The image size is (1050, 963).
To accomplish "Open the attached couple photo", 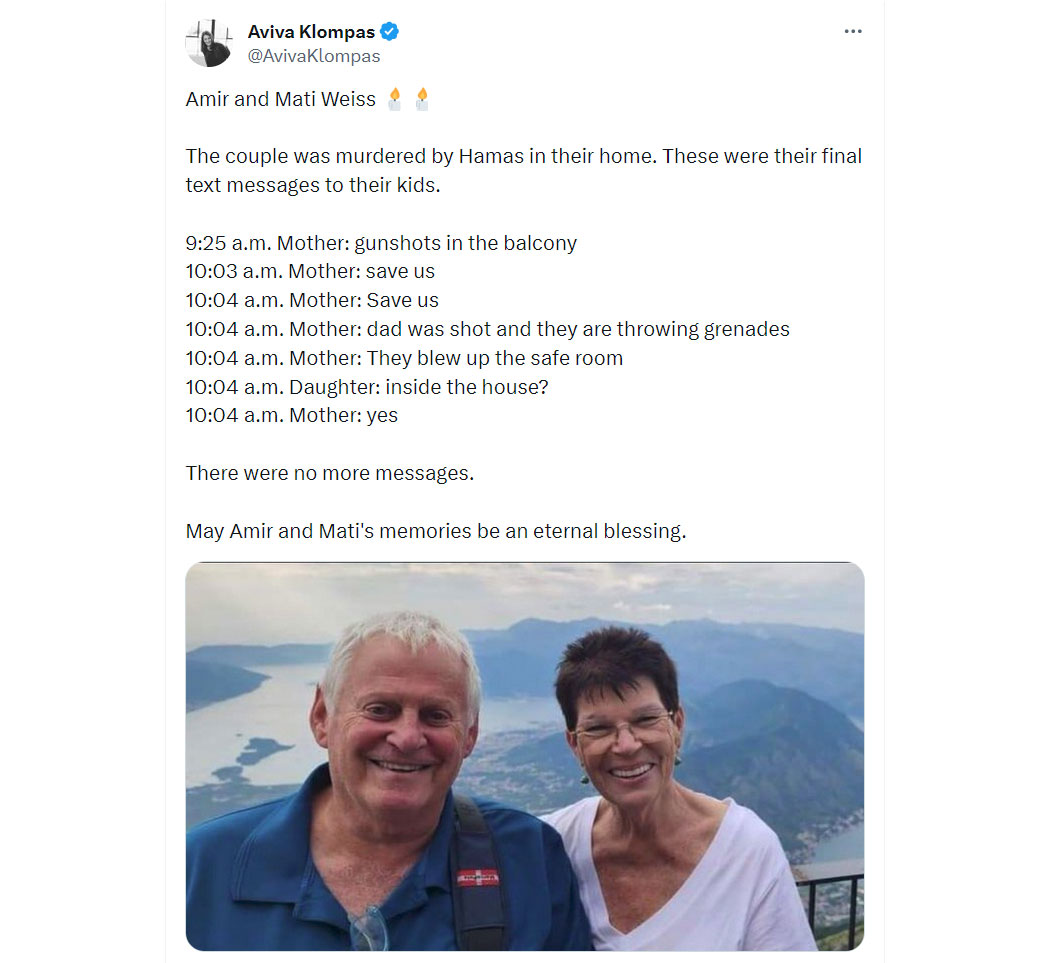I will click(x=525, y=756).
